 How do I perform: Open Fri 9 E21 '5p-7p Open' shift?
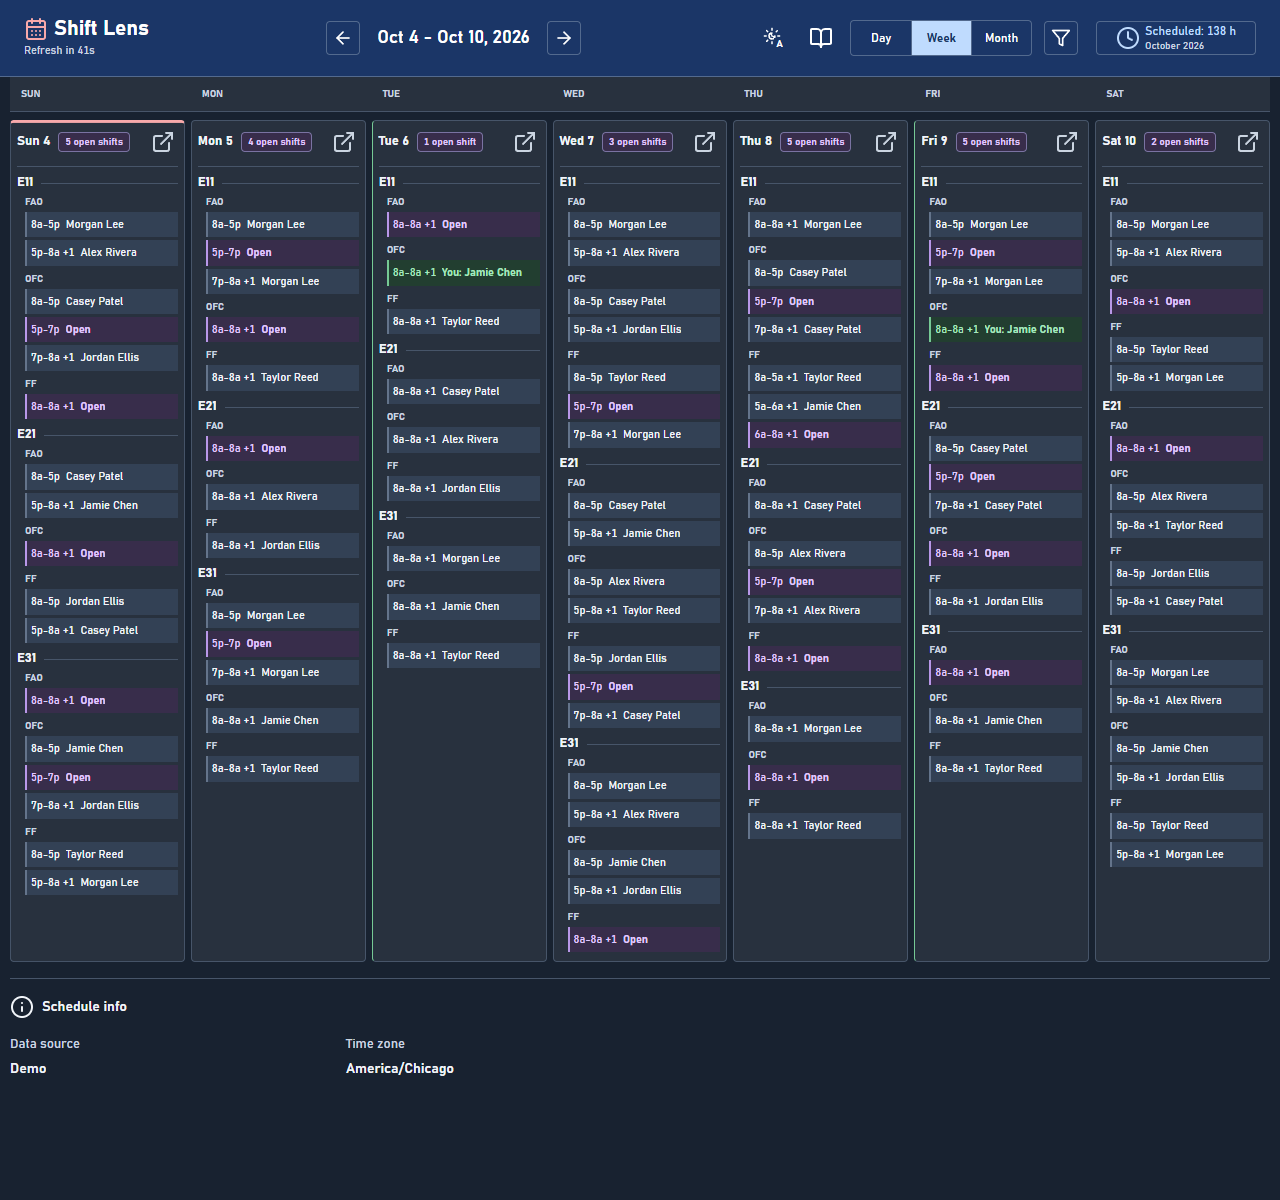tap(1006, 477)
